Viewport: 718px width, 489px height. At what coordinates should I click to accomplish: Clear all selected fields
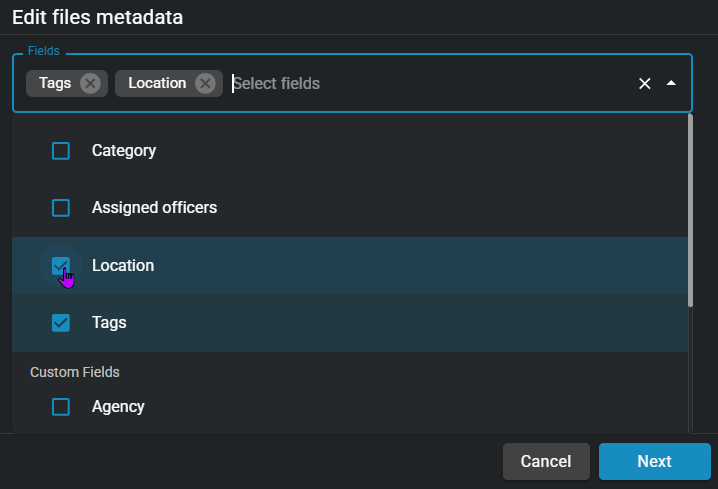[645, 83]
